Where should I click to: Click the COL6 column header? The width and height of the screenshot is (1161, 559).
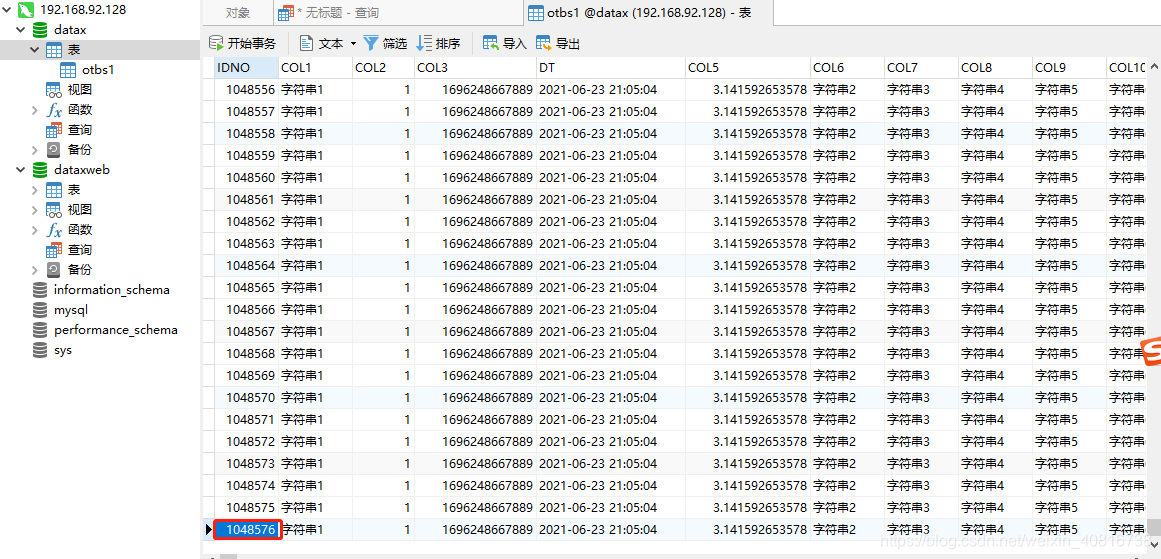[x=848, y=67]
